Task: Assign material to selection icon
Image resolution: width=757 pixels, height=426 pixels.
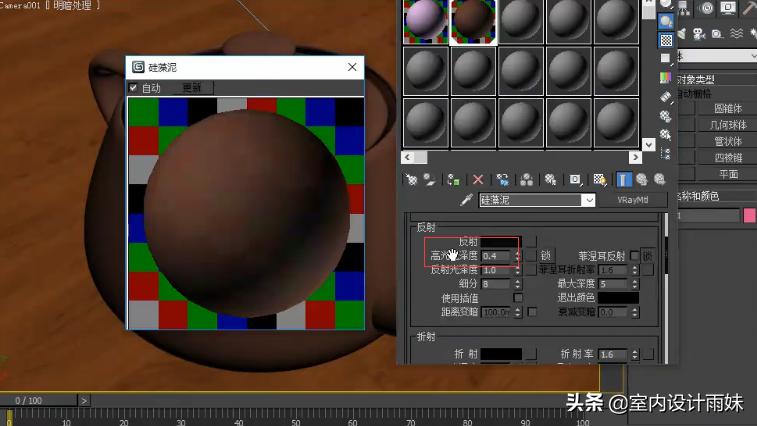Action: coord(453,180)
